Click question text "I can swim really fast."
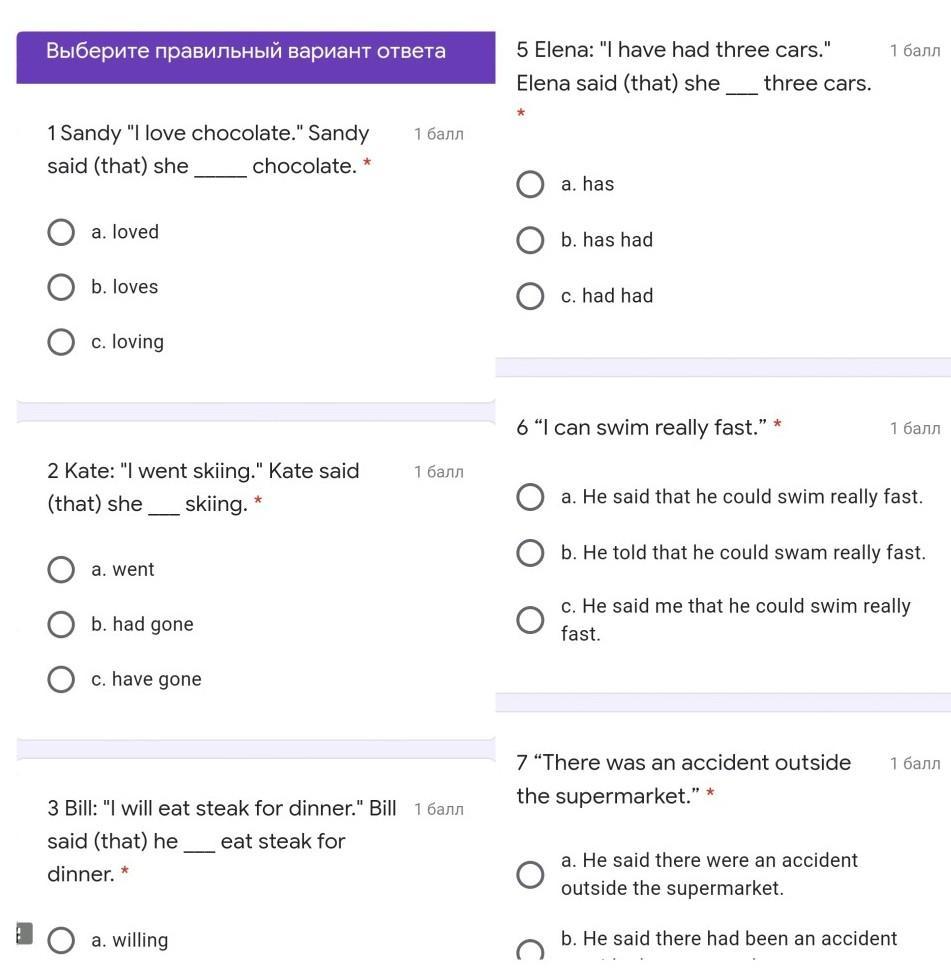This screenshot has height=973, width=951. pos(642,428)
